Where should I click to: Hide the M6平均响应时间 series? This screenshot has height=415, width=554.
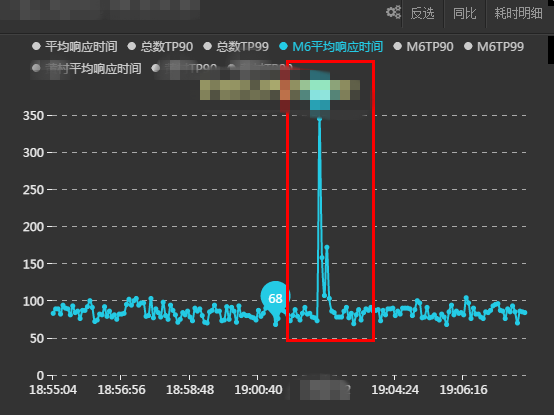point(331,47)
